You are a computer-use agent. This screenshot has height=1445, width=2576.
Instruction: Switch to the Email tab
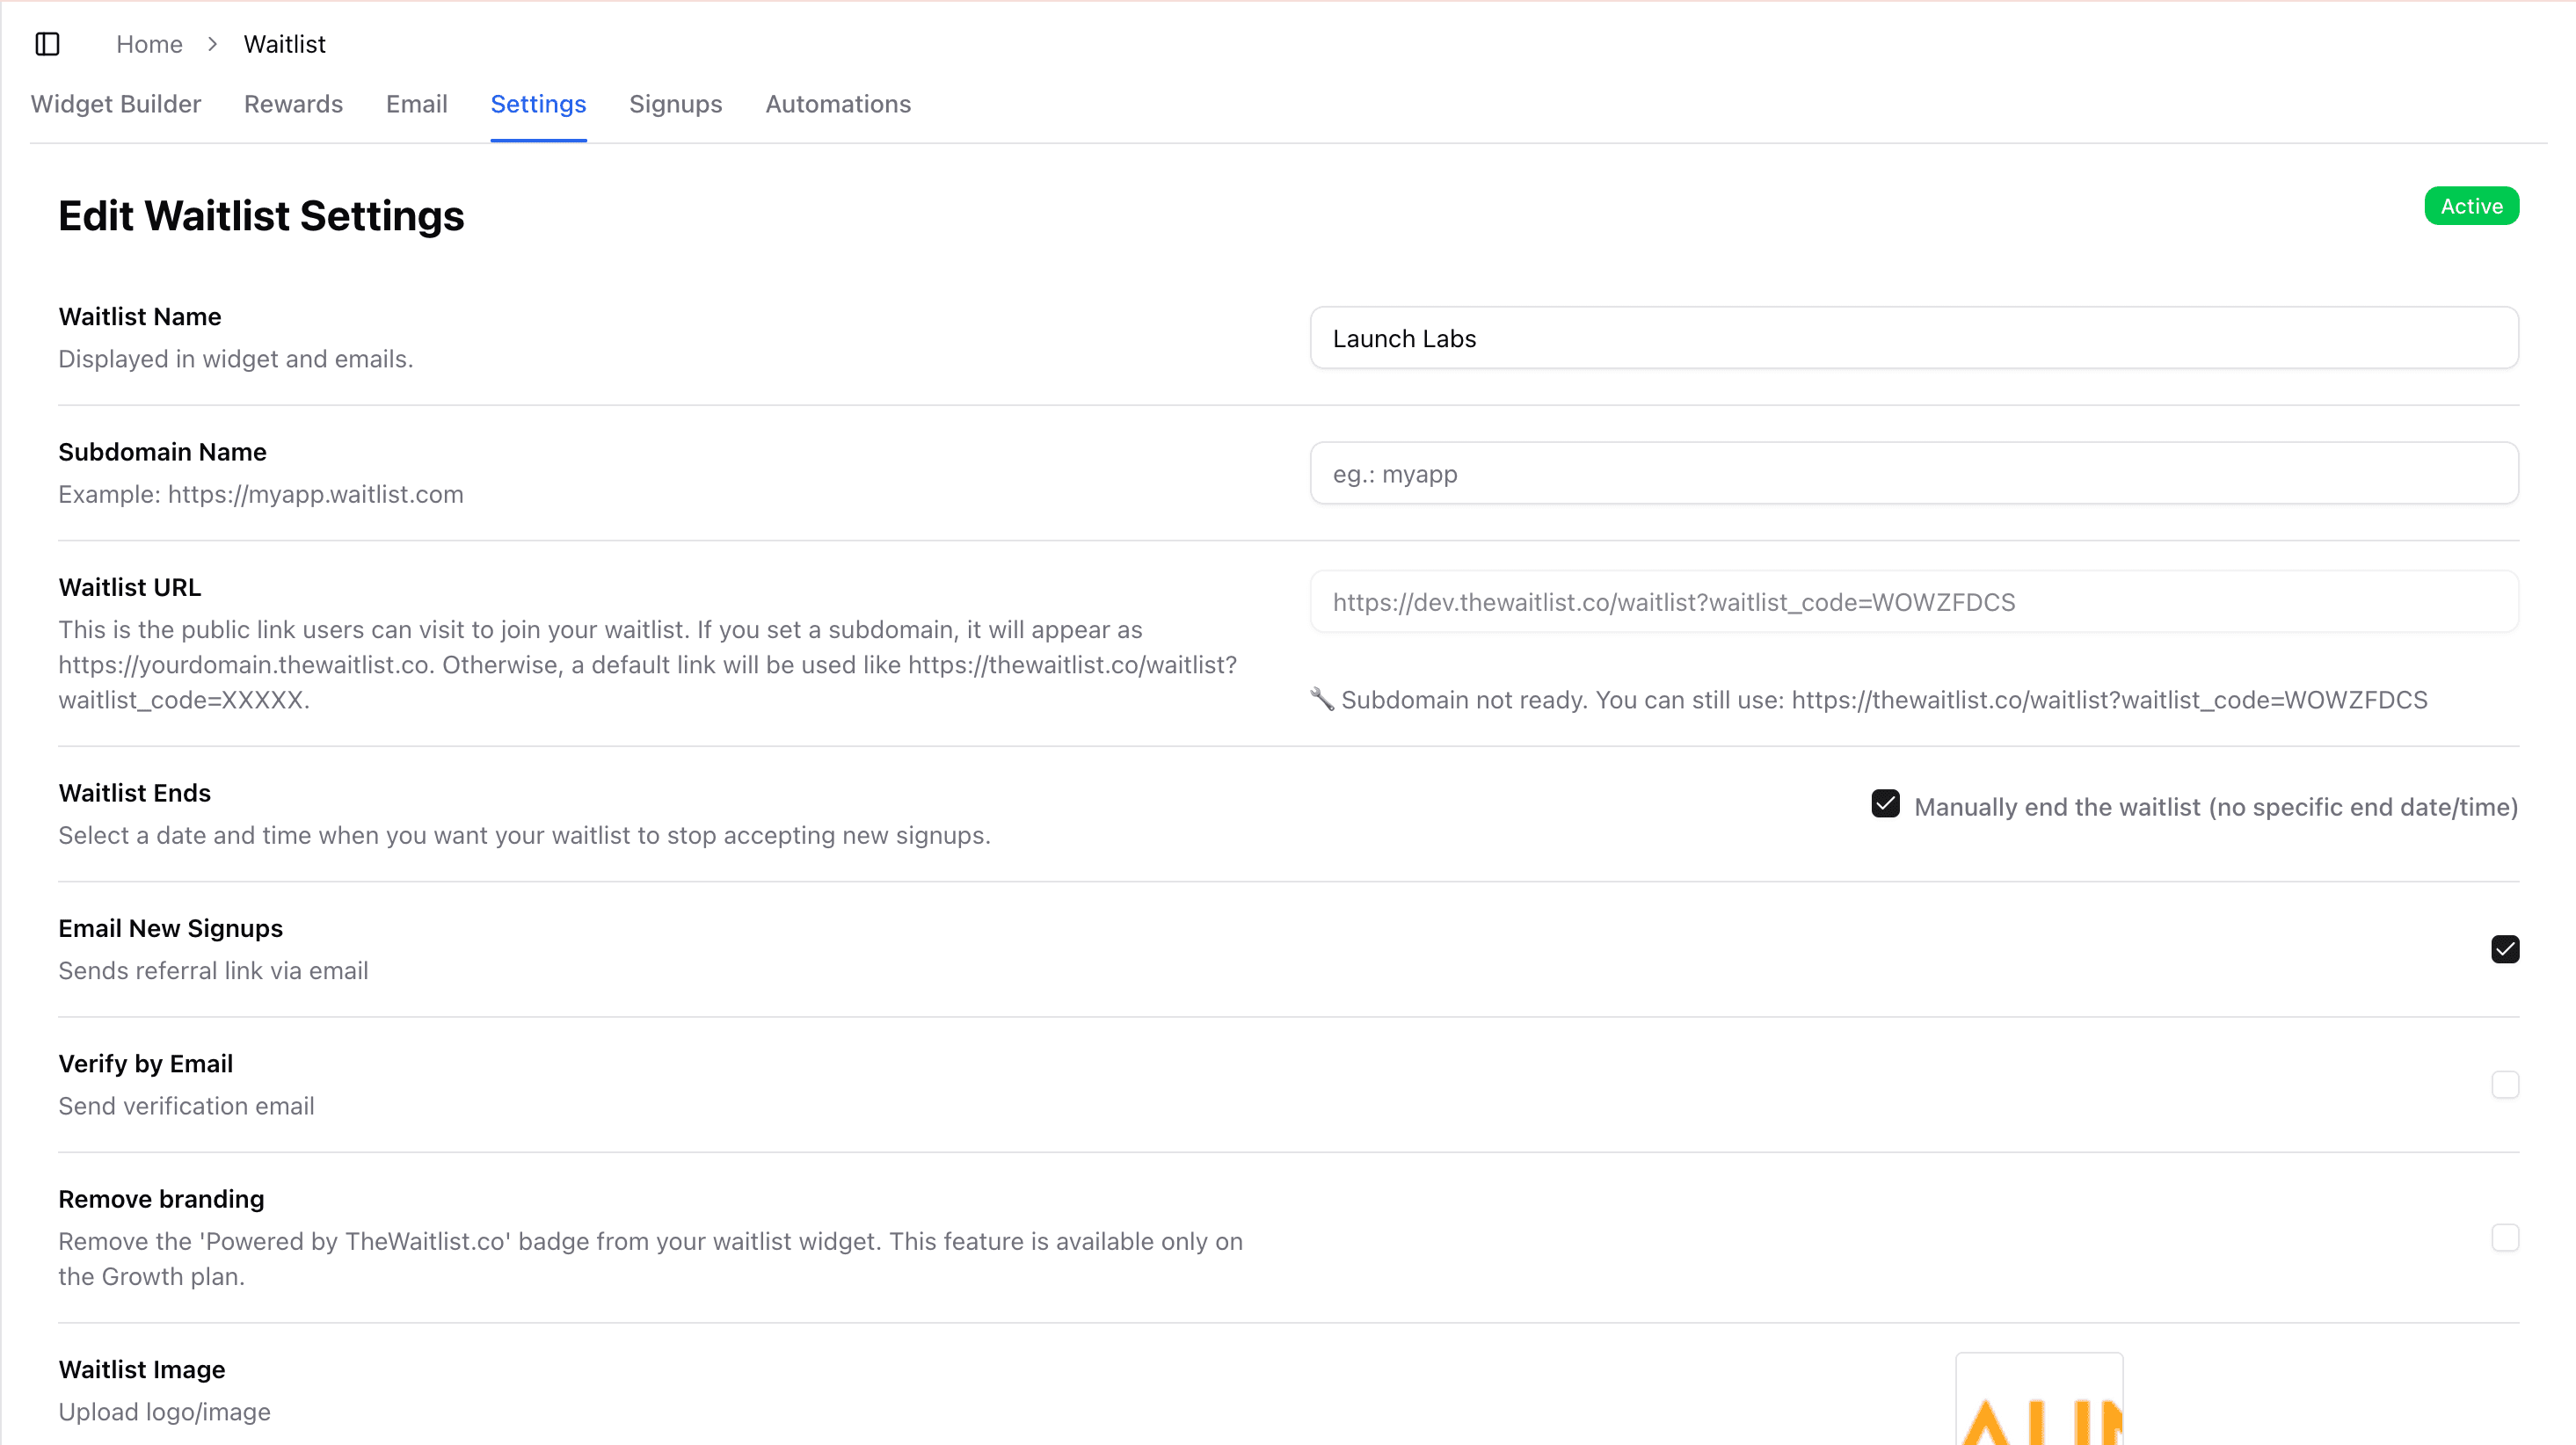(x=416, y=104)
